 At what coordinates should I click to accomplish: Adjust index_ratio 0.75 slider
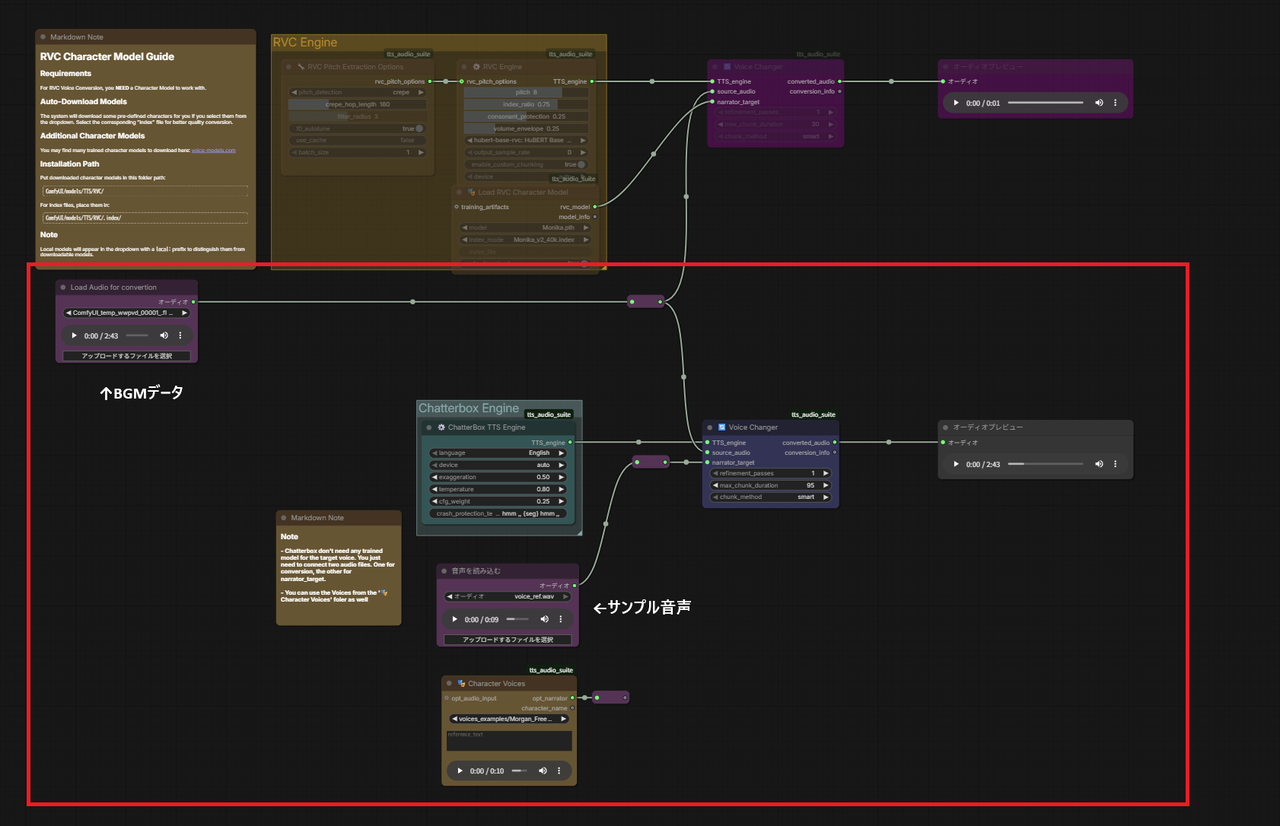(x=524, y=104)
